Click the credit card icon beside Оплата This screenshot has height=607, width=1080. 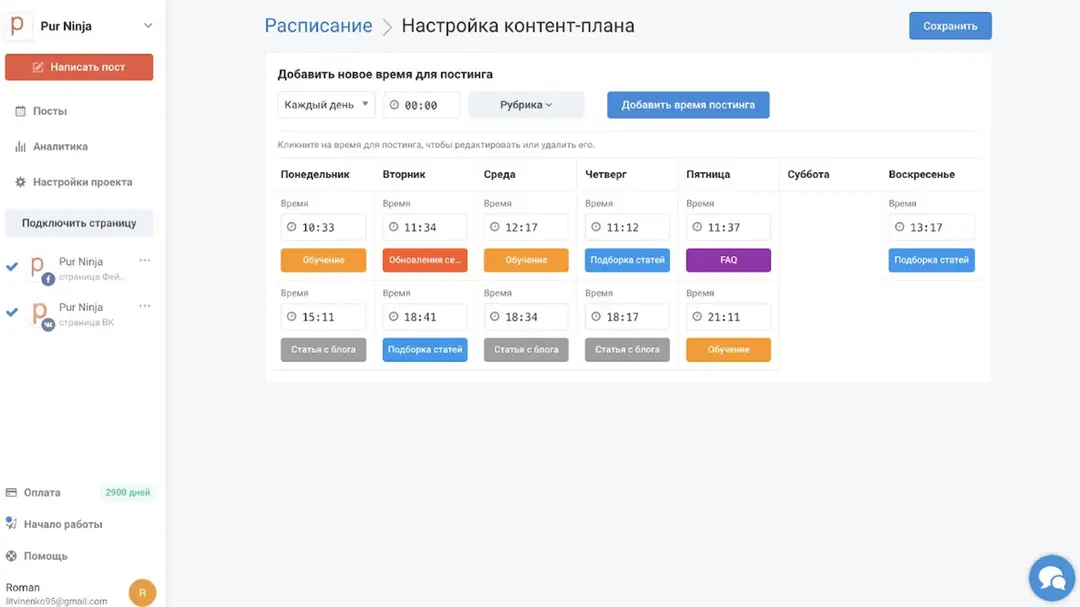[x=11, y=493]
